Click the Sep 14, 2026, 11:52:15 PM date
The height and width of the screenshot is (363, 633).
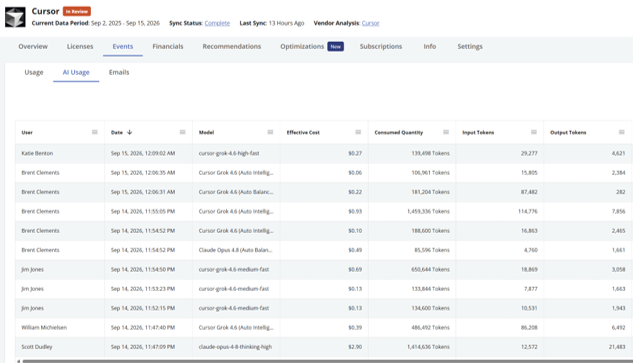[143, 308]
